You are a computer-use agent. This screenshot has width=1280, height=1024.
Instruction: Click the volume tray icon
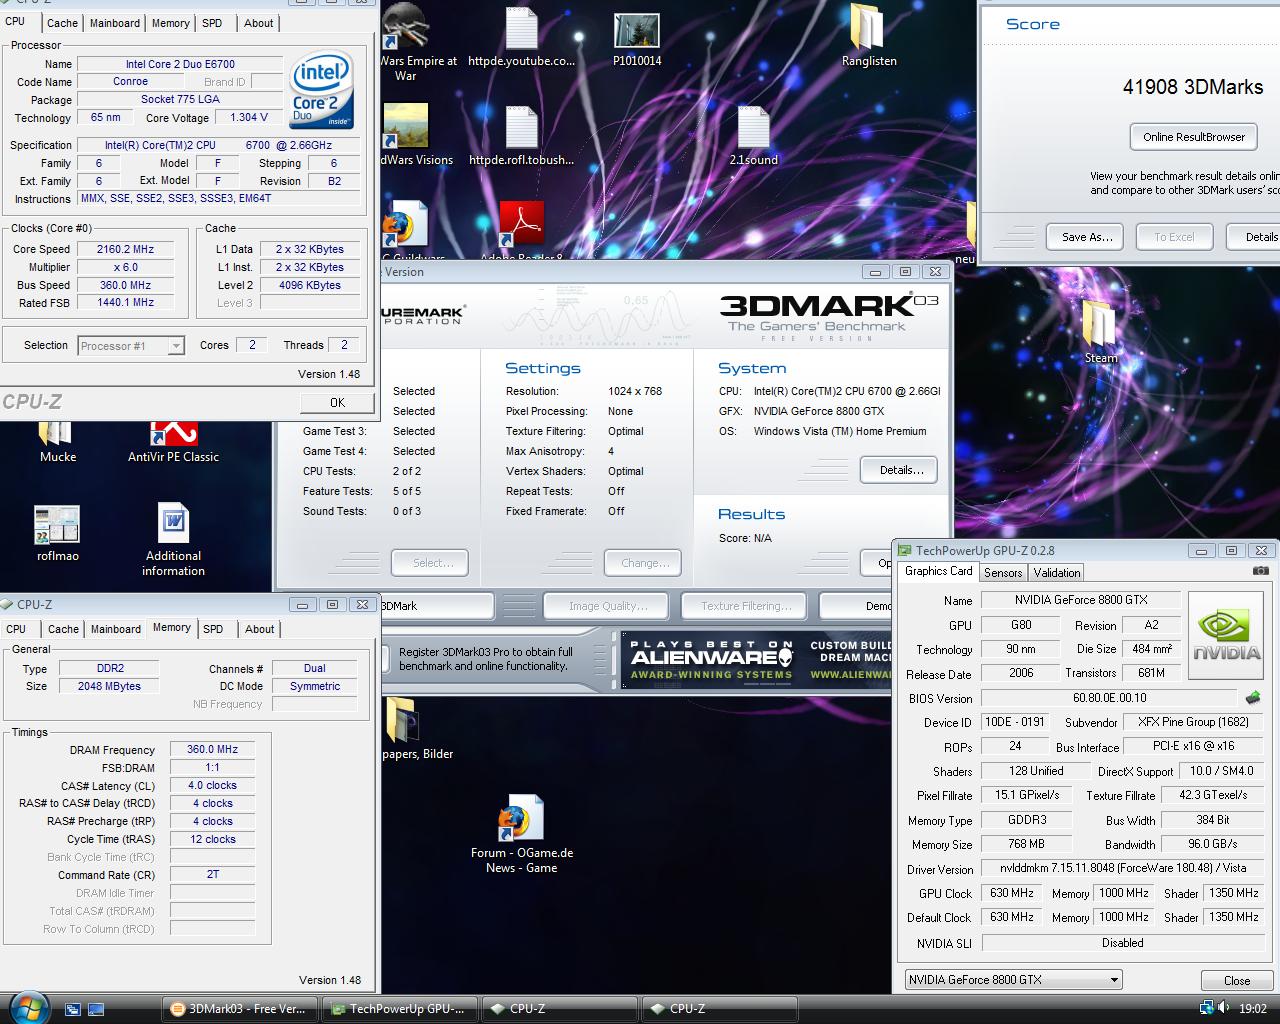pyautogui.click(x=1225, y=1008)
